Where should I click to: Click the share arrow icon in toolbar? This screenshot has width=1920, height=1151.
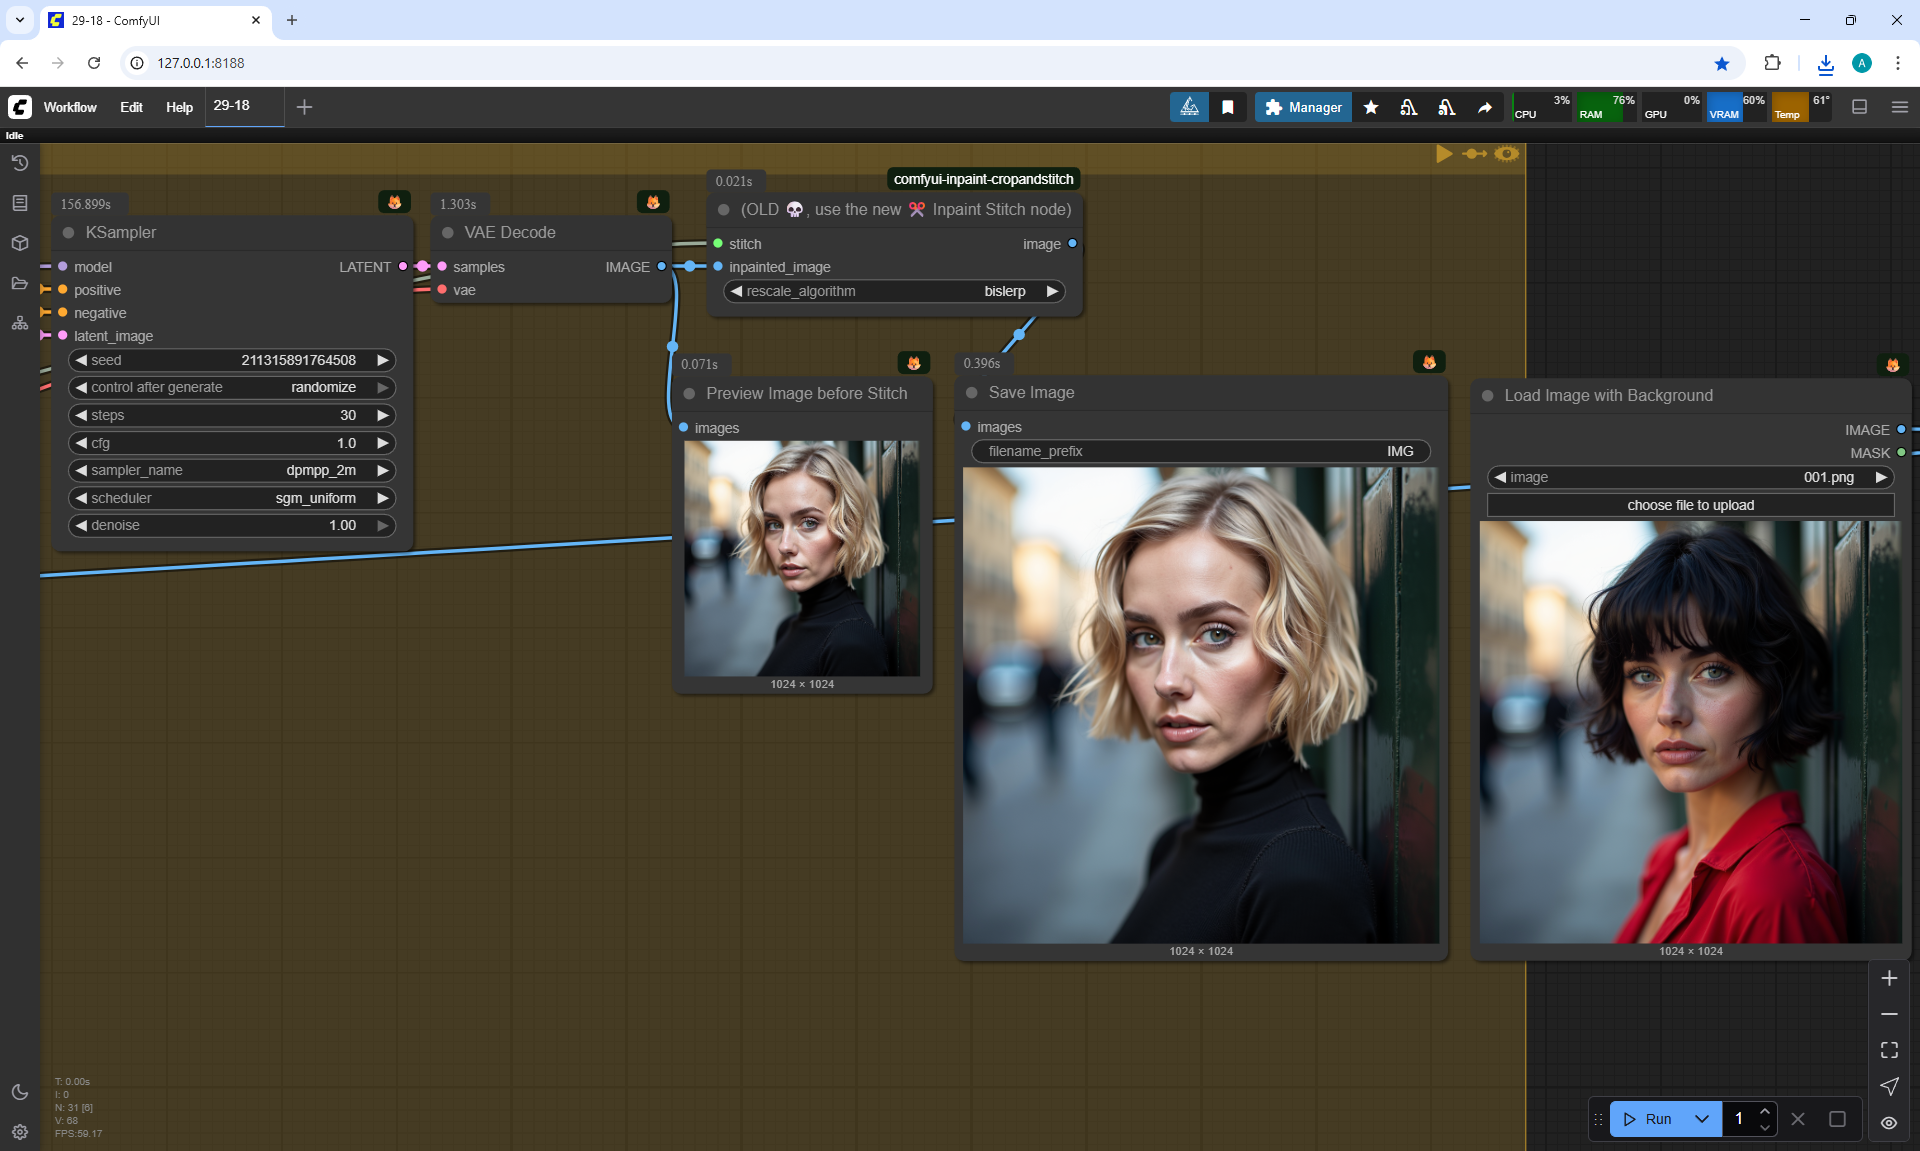(x=1485, y=107)
